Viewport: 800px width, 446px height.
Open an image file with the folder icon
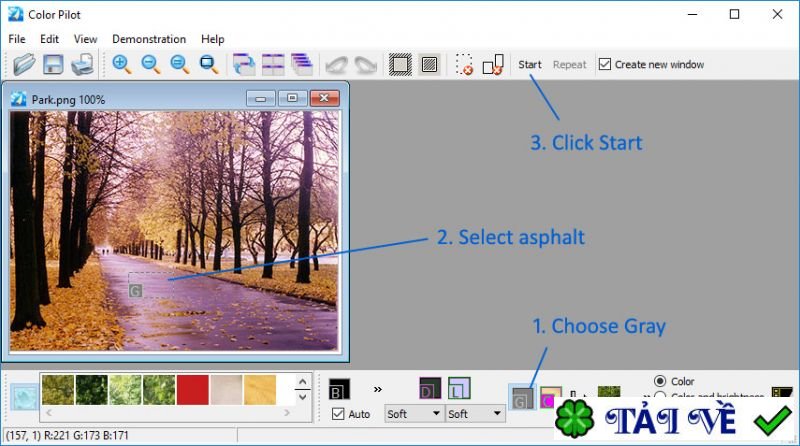[24, 65]
